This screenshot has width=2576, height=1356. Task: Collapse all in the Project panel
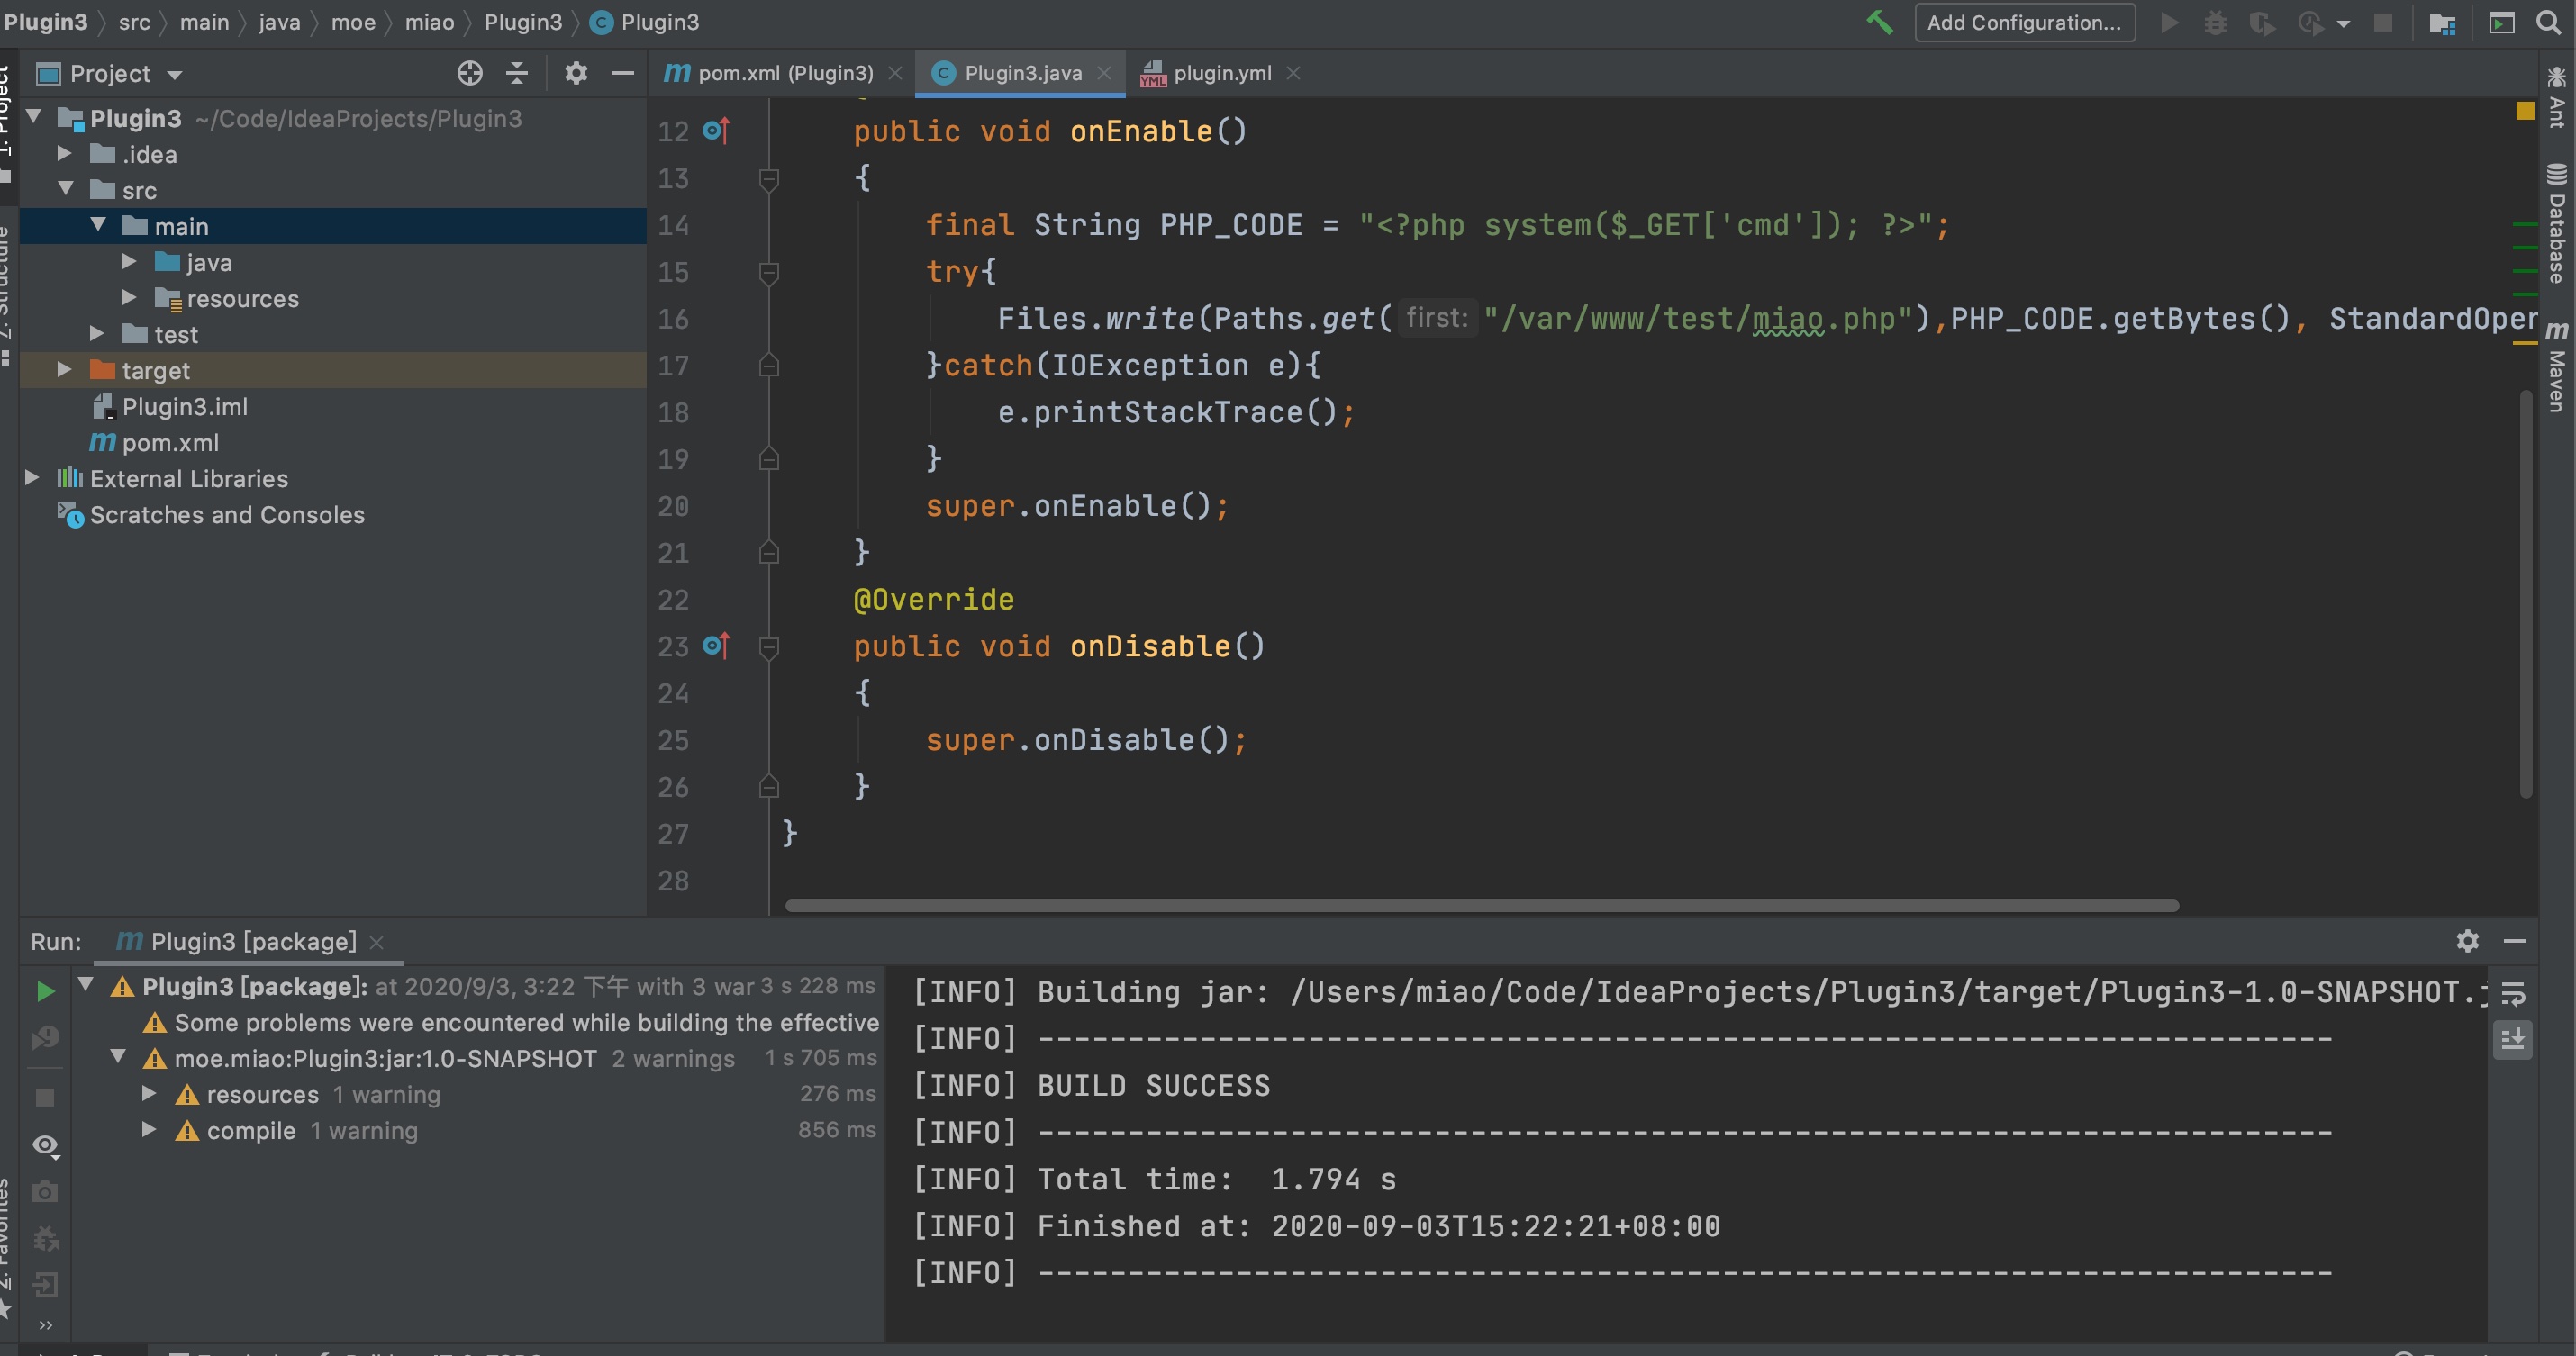[517, 73]
